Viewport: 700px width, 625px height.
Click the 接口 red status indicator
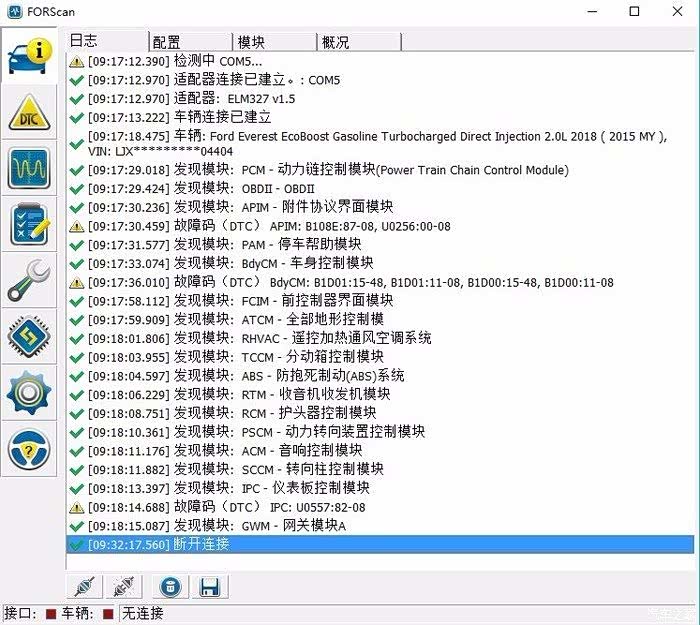point(51,614)
